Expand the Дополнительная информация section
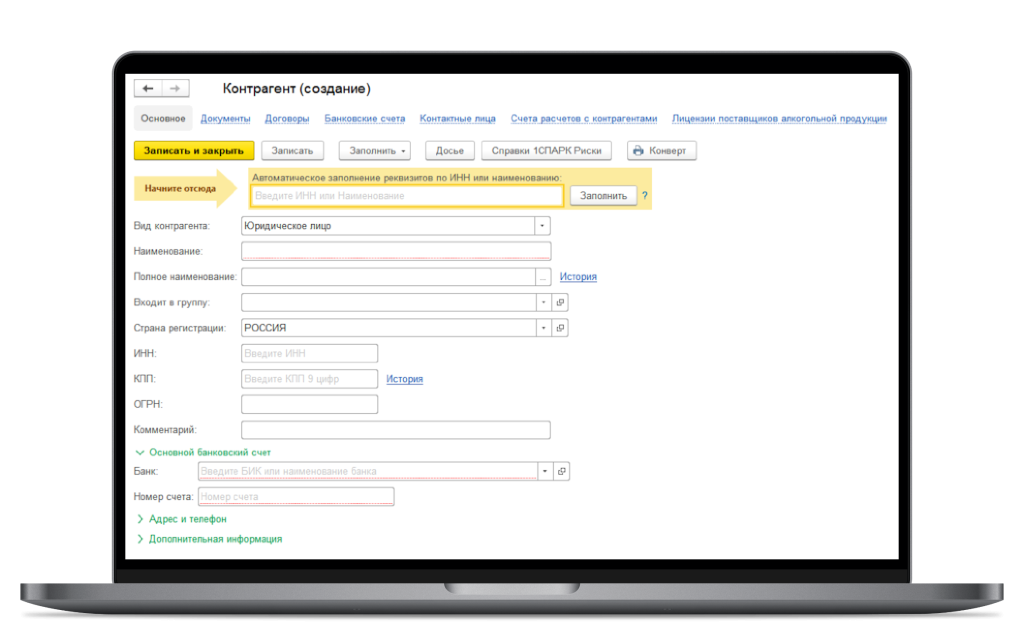Screen dimensions: 1024x634 pos(140,539)
